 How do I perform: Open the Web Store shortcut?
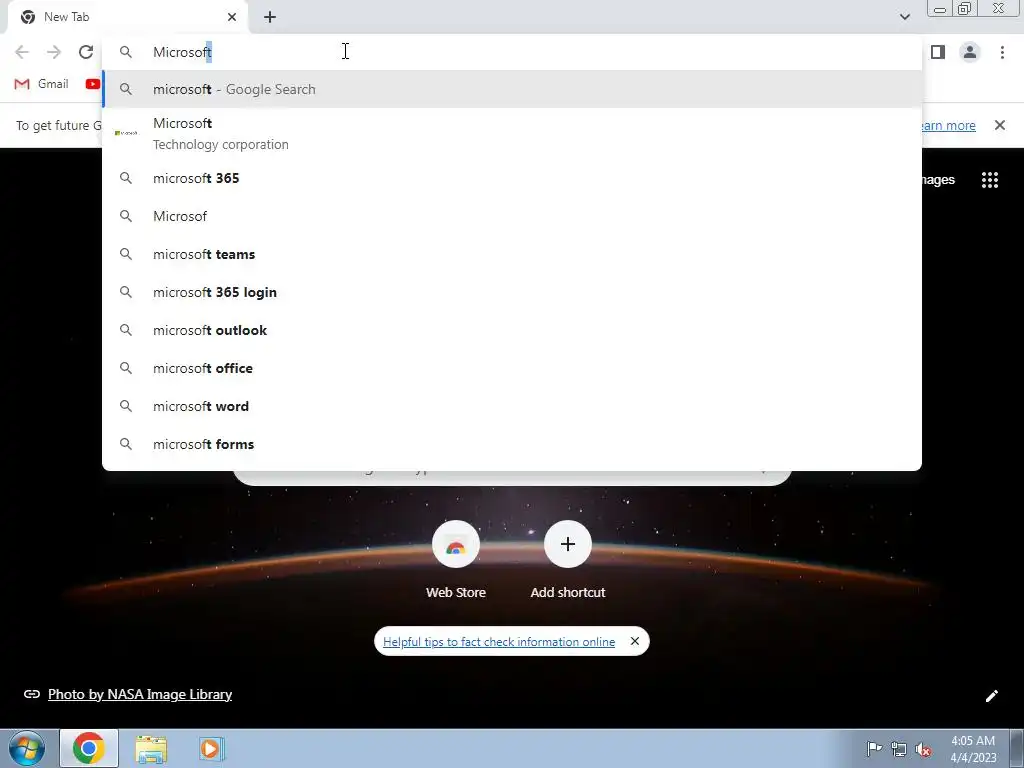point(456,545)
